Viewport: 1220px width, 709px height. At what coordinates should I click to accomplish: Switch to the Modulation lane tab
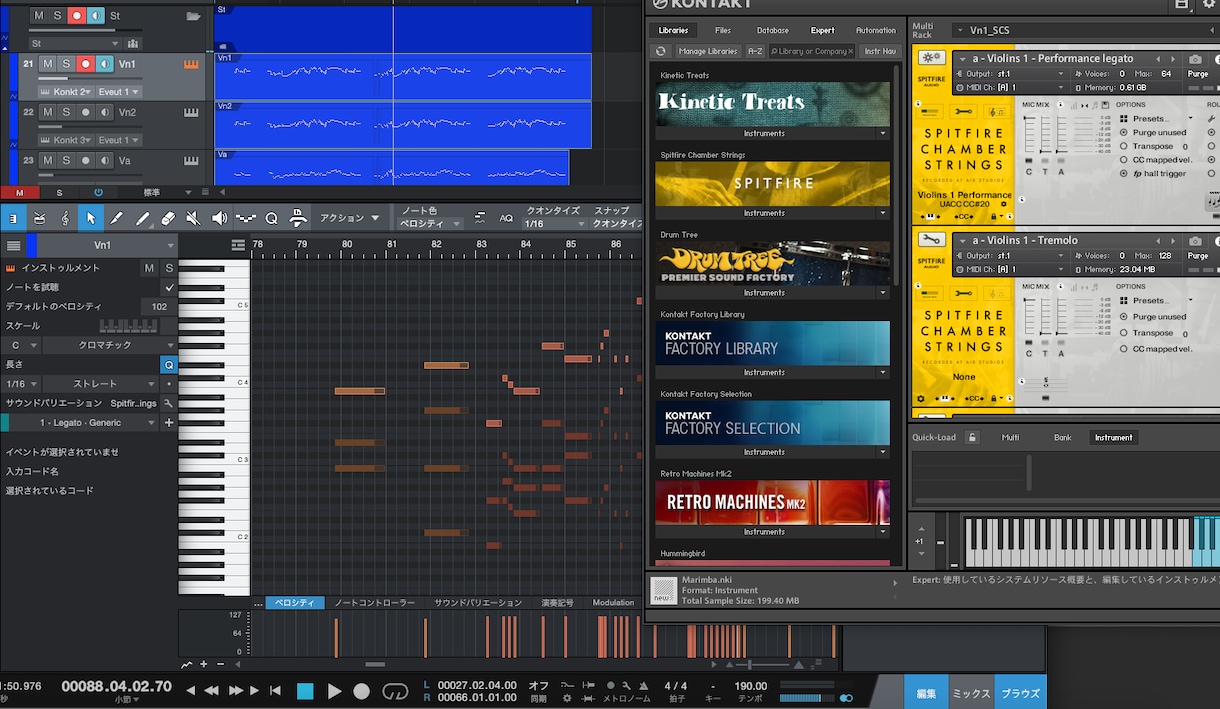[x=613, y=603]
